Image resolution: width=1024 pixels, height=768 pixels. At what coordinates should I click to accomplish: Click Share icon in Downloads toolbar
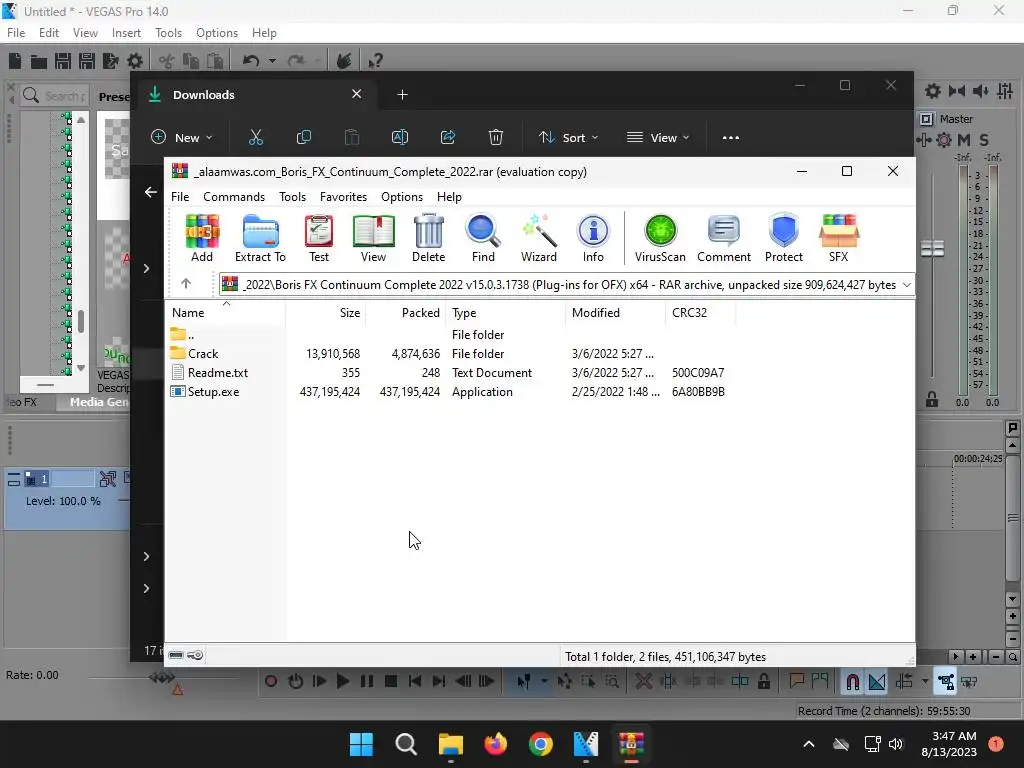coord(447,137)
